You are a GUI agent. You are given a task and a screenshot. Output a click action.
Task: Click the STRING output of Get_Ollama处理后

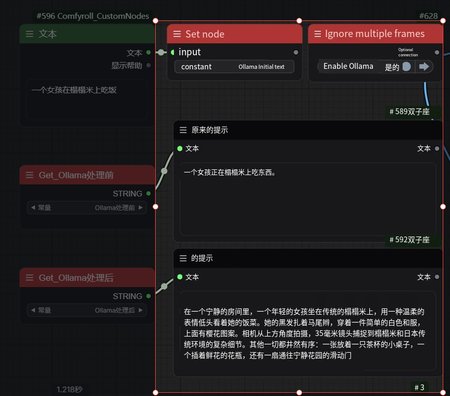149,296
